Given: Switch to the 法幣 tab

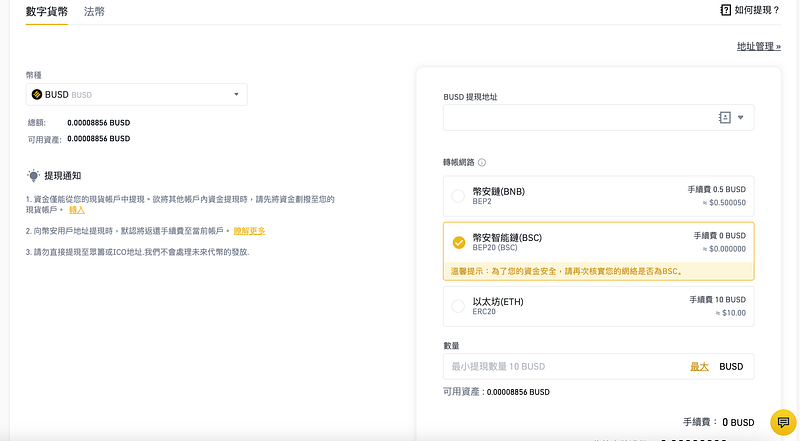Looking at the screenshot, I should 94,11.
